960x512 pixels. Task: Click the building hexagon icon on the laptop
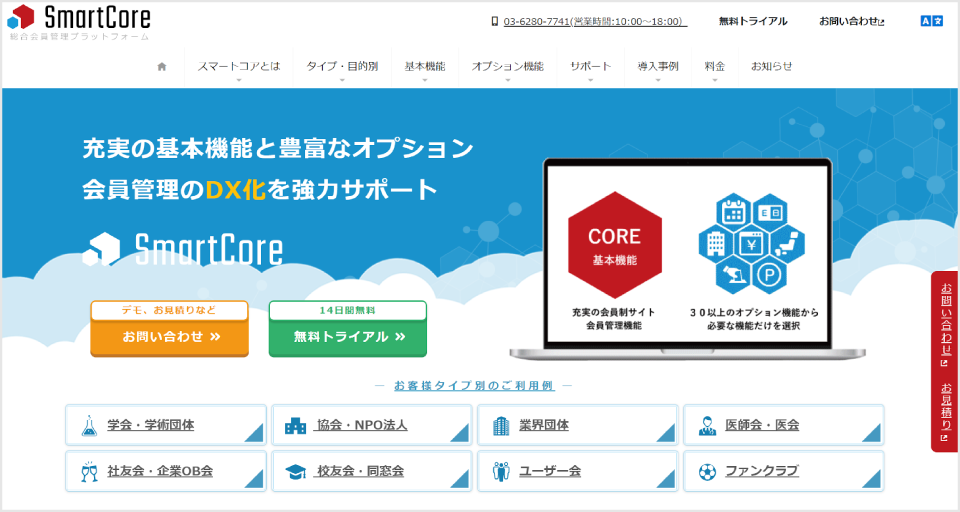(x=716, y=243)
